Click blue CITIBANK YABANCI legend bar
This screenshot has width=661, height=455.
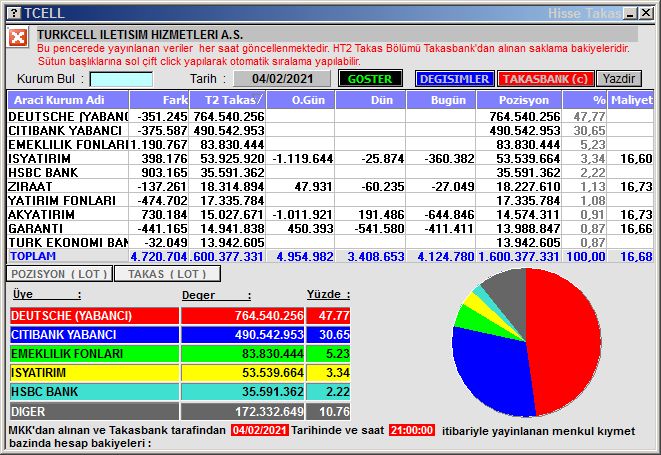point(94,334)
